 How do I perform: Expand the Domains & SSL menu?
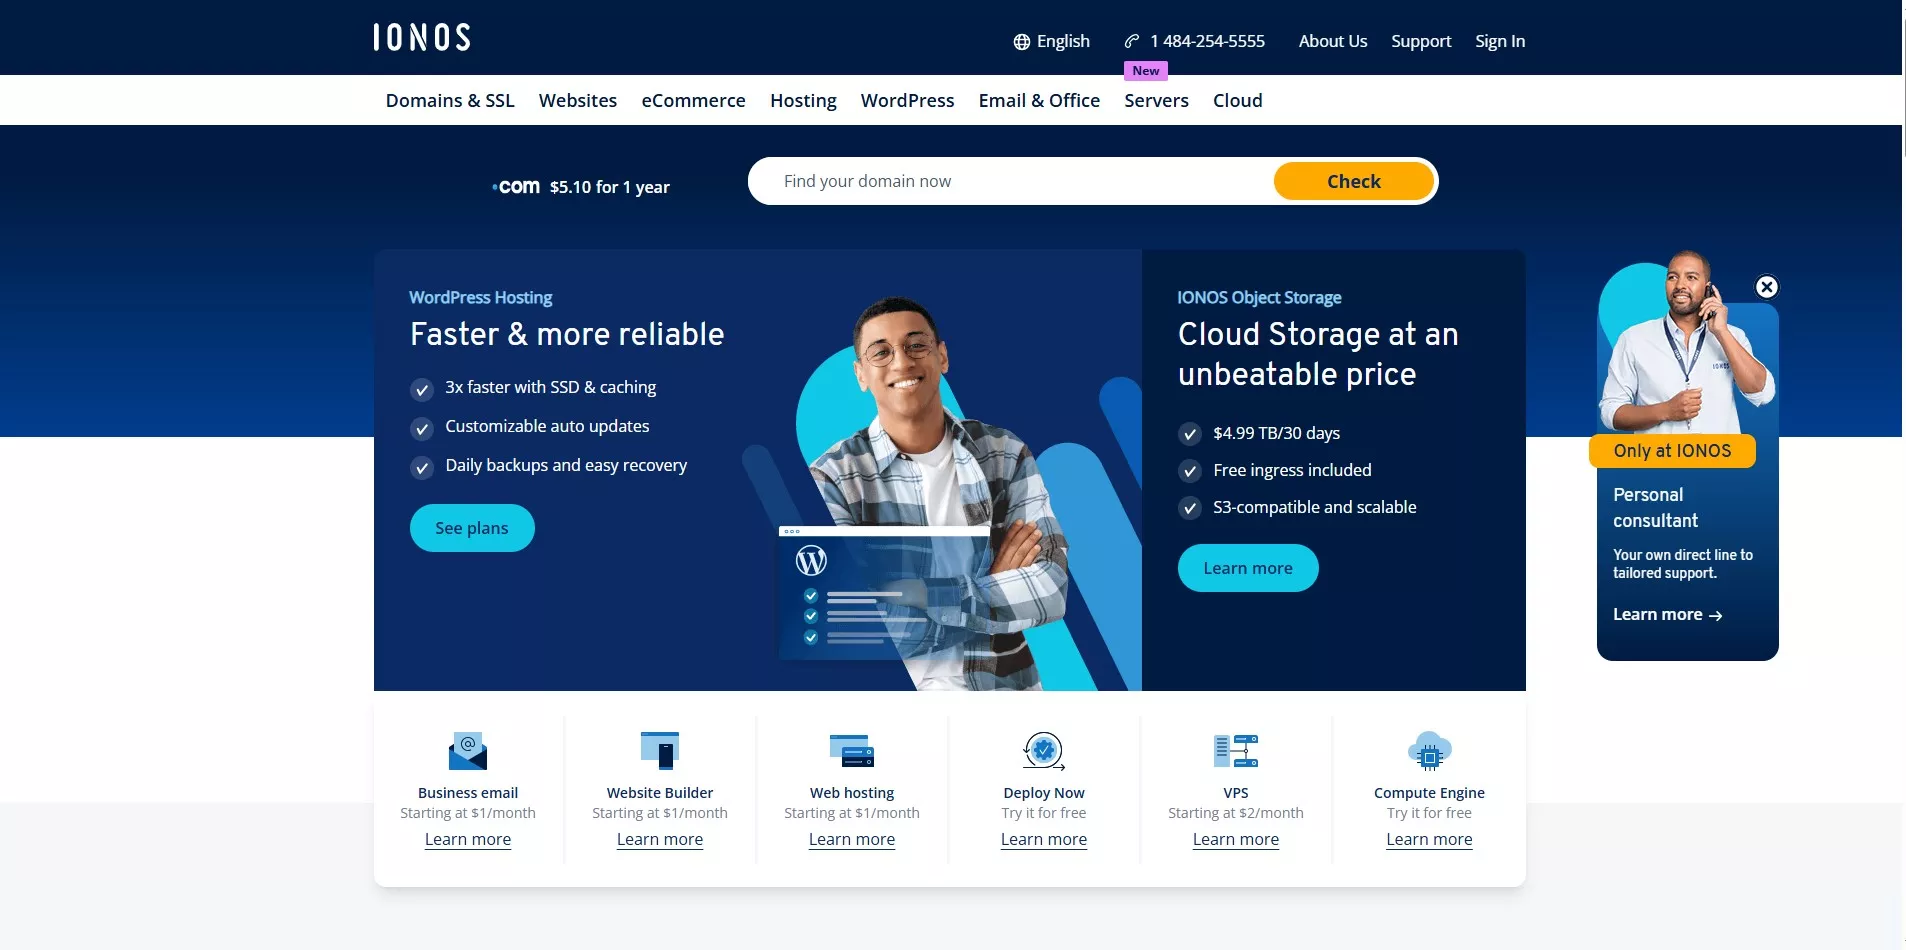pos(450,100)
